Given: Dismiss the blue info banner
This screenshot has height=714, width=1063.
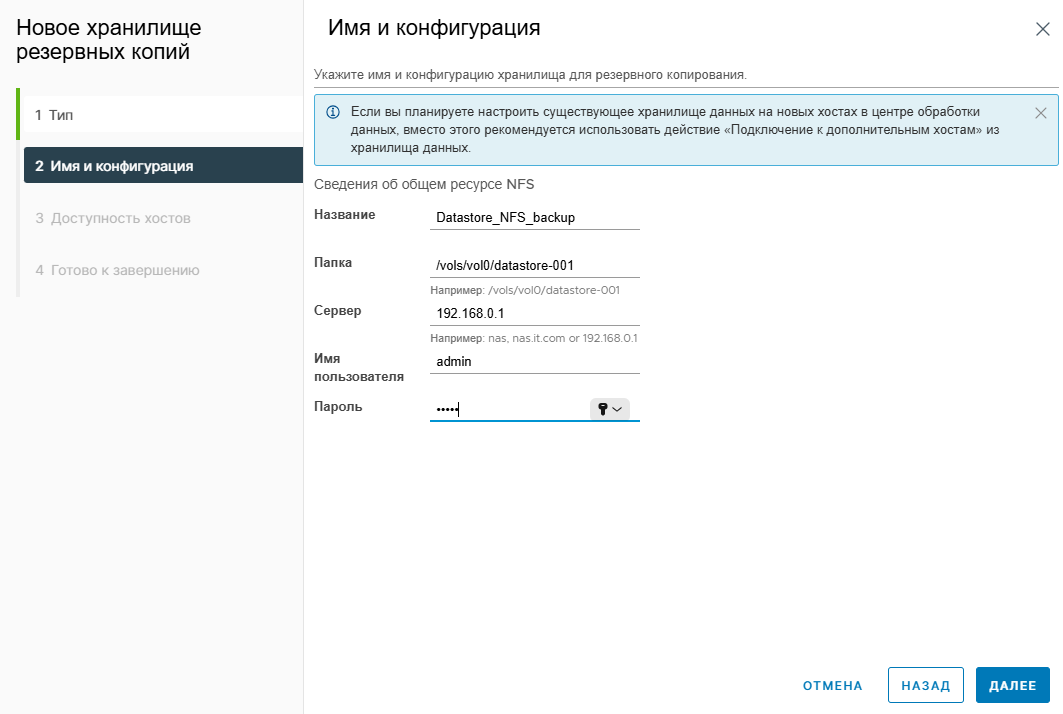Looking at the screenshot, I should coord(1041,113).
